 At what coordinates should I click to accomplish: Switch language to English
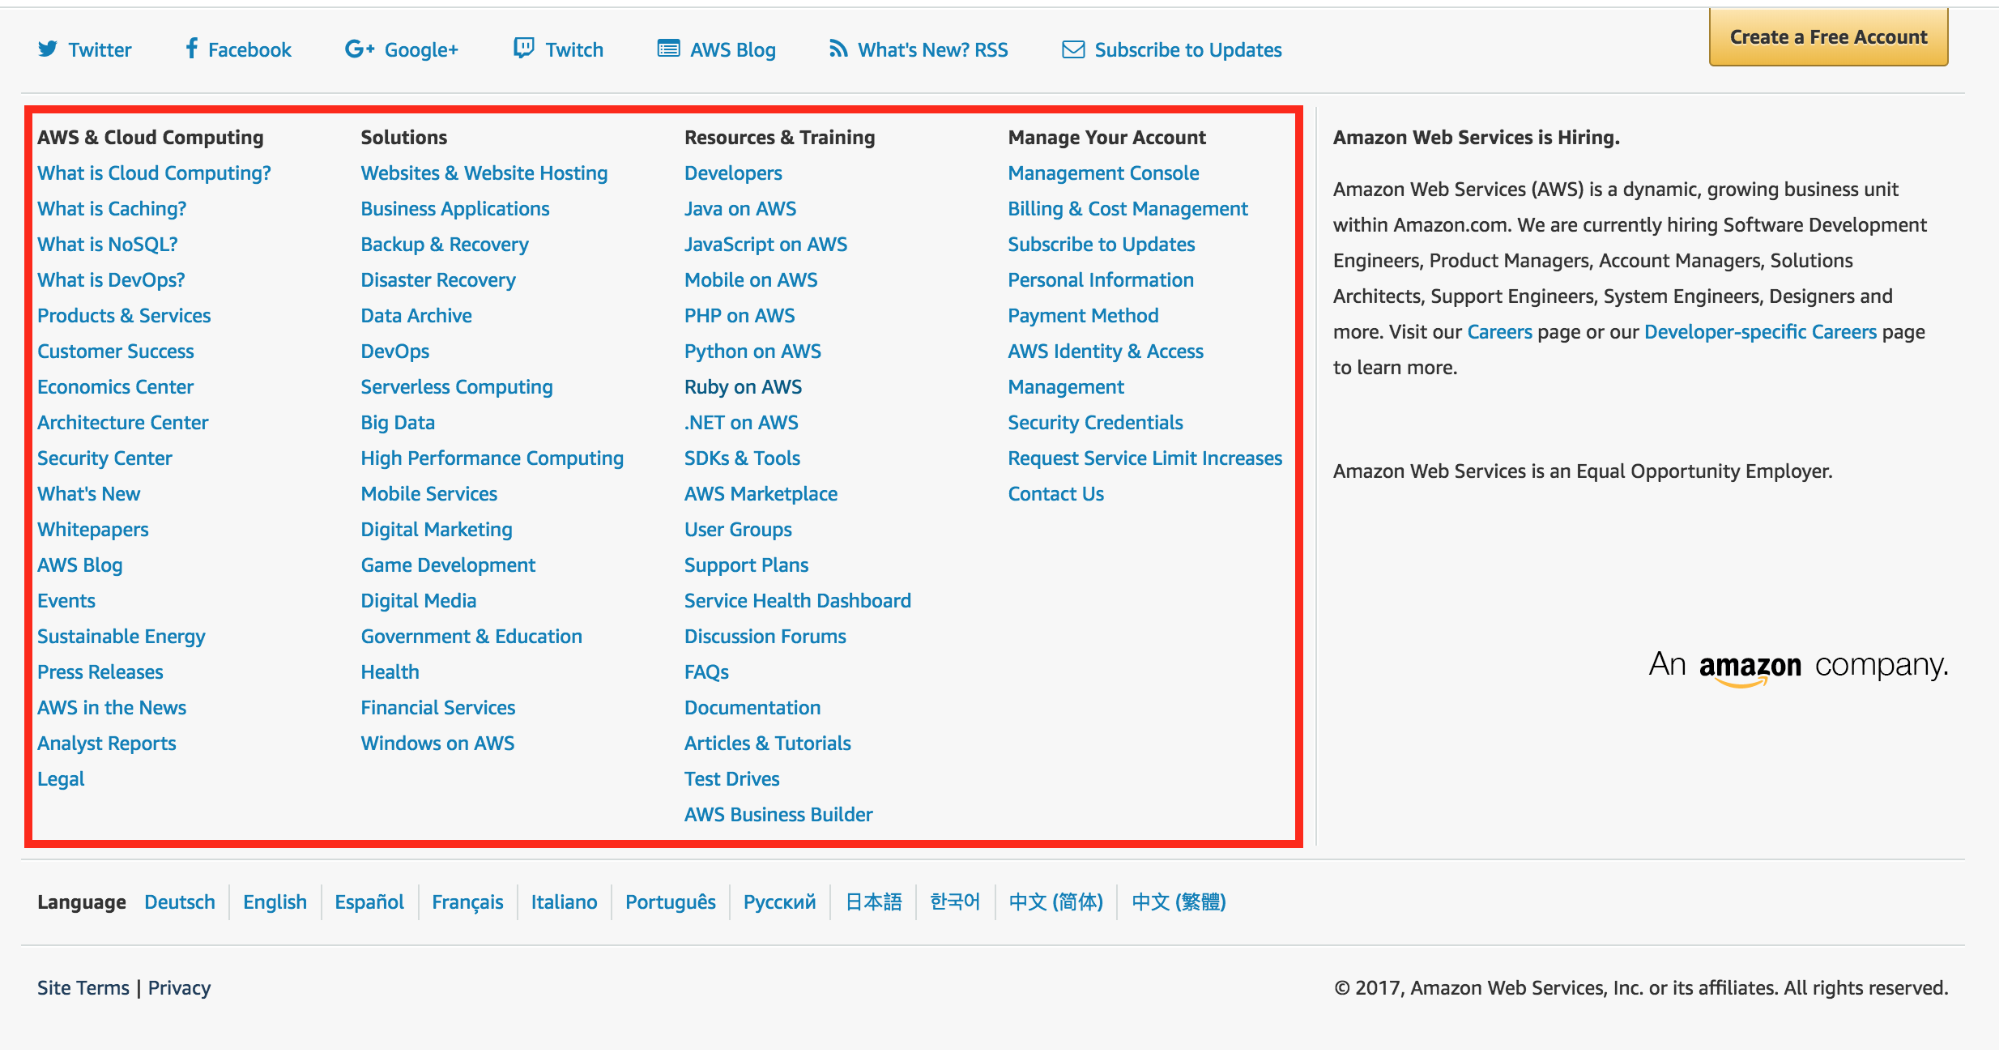(x=275, y=902)
